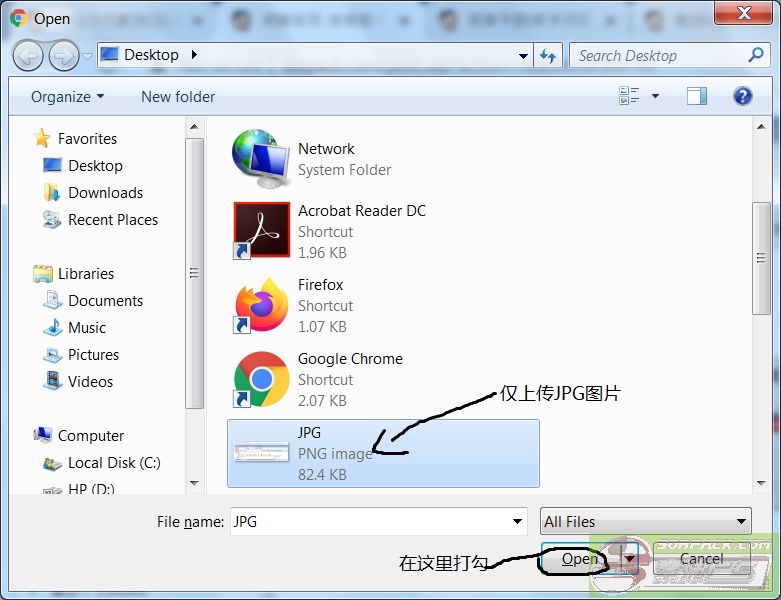Screen dimensions: 781x600
Task: Click the Forward navigation arrow button
Action: tap(64, 55)
